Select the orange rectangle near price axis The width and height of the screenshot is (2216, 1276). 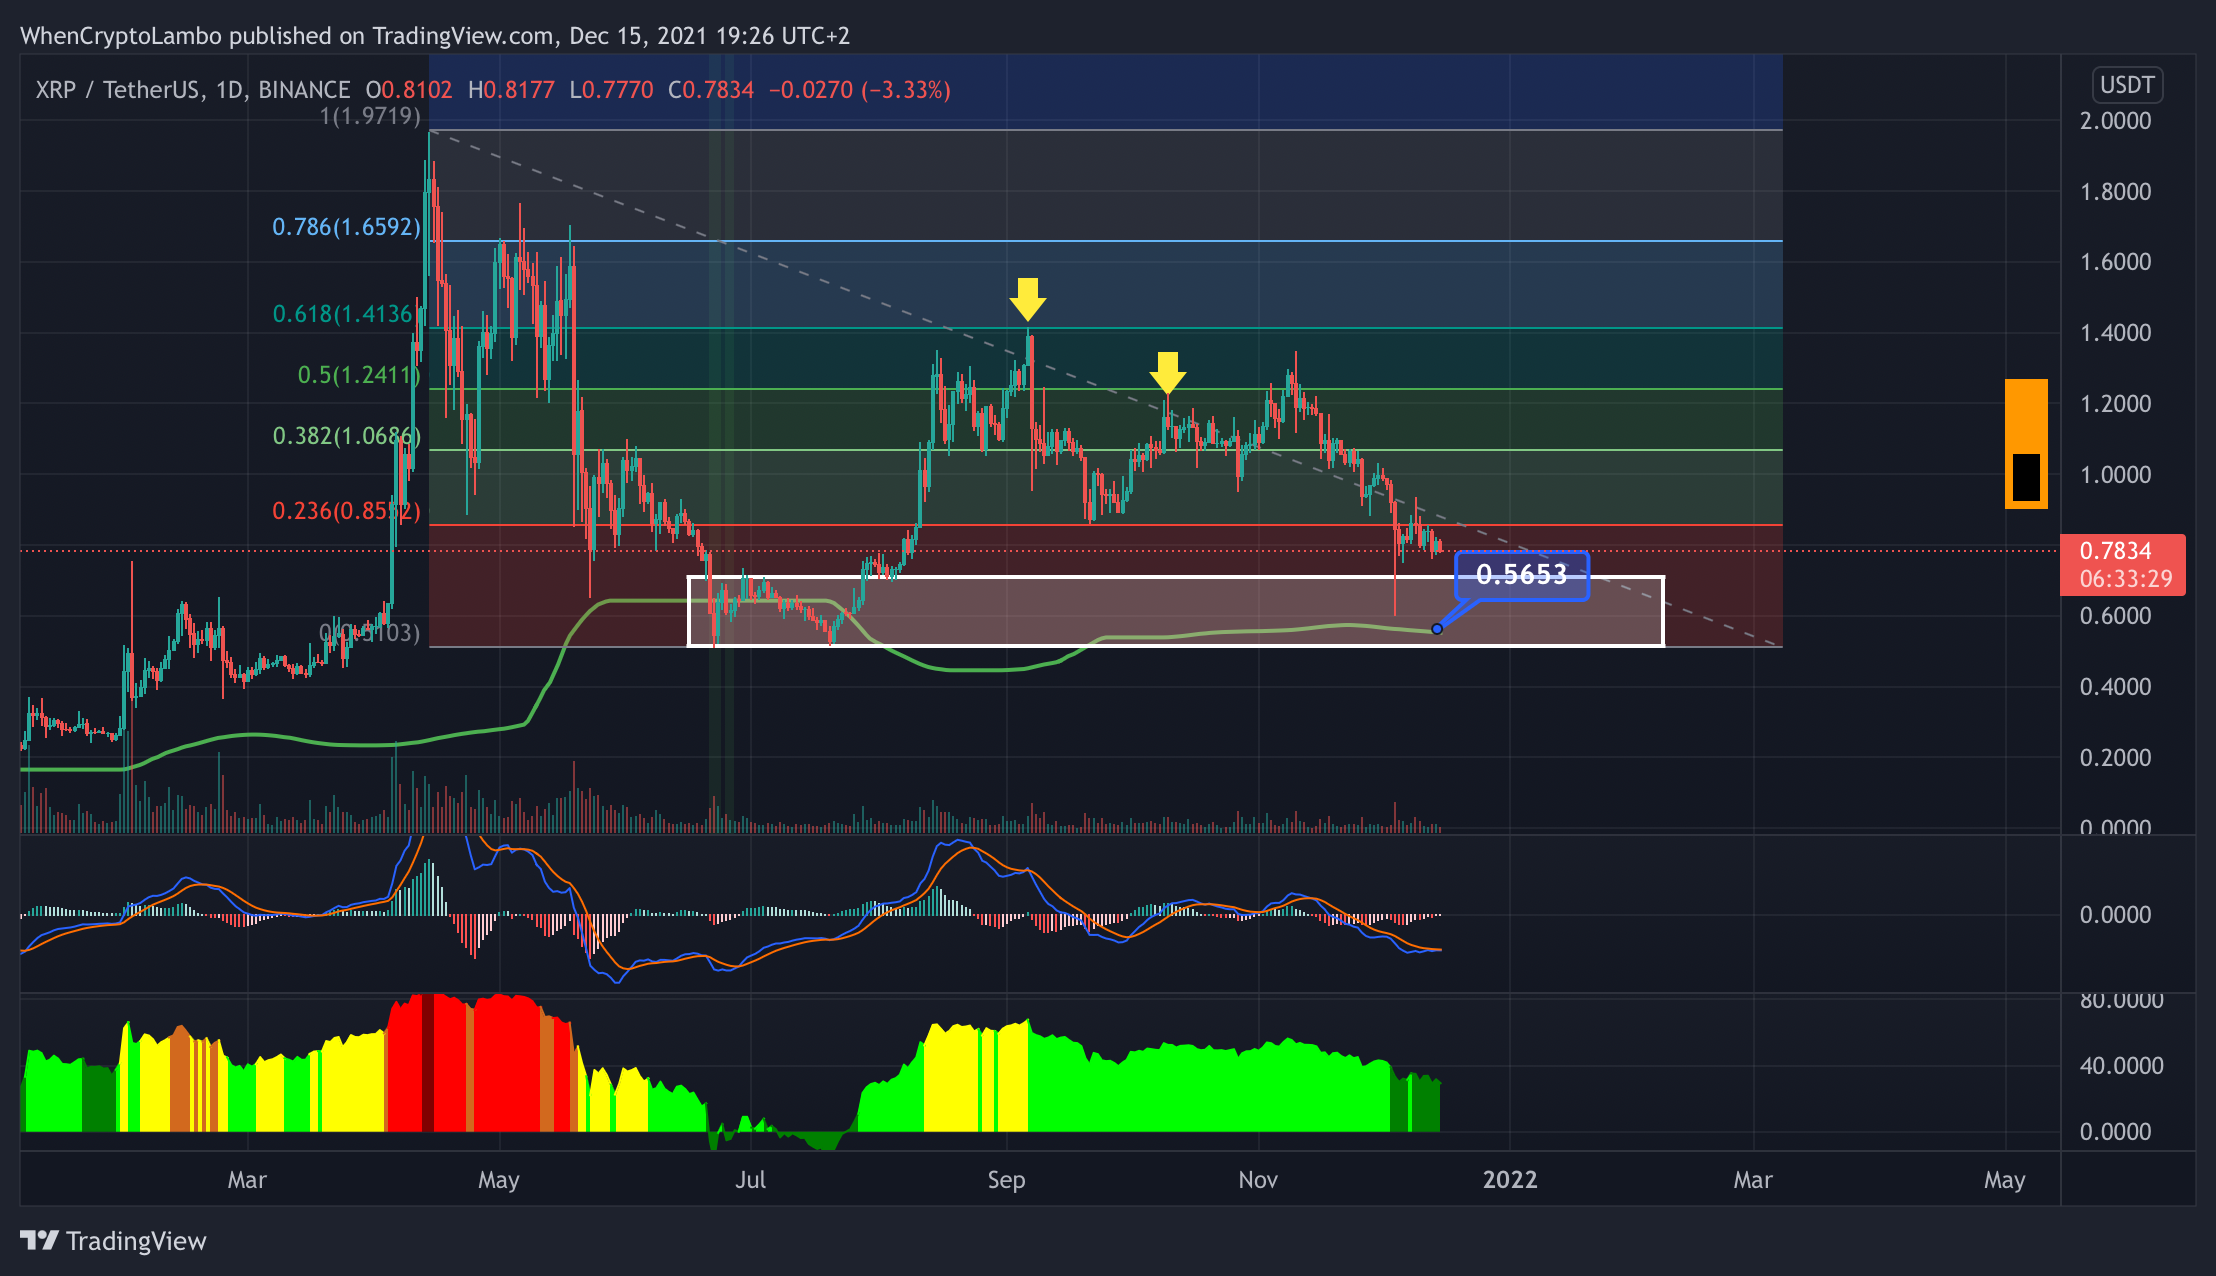click(2026, 444)
